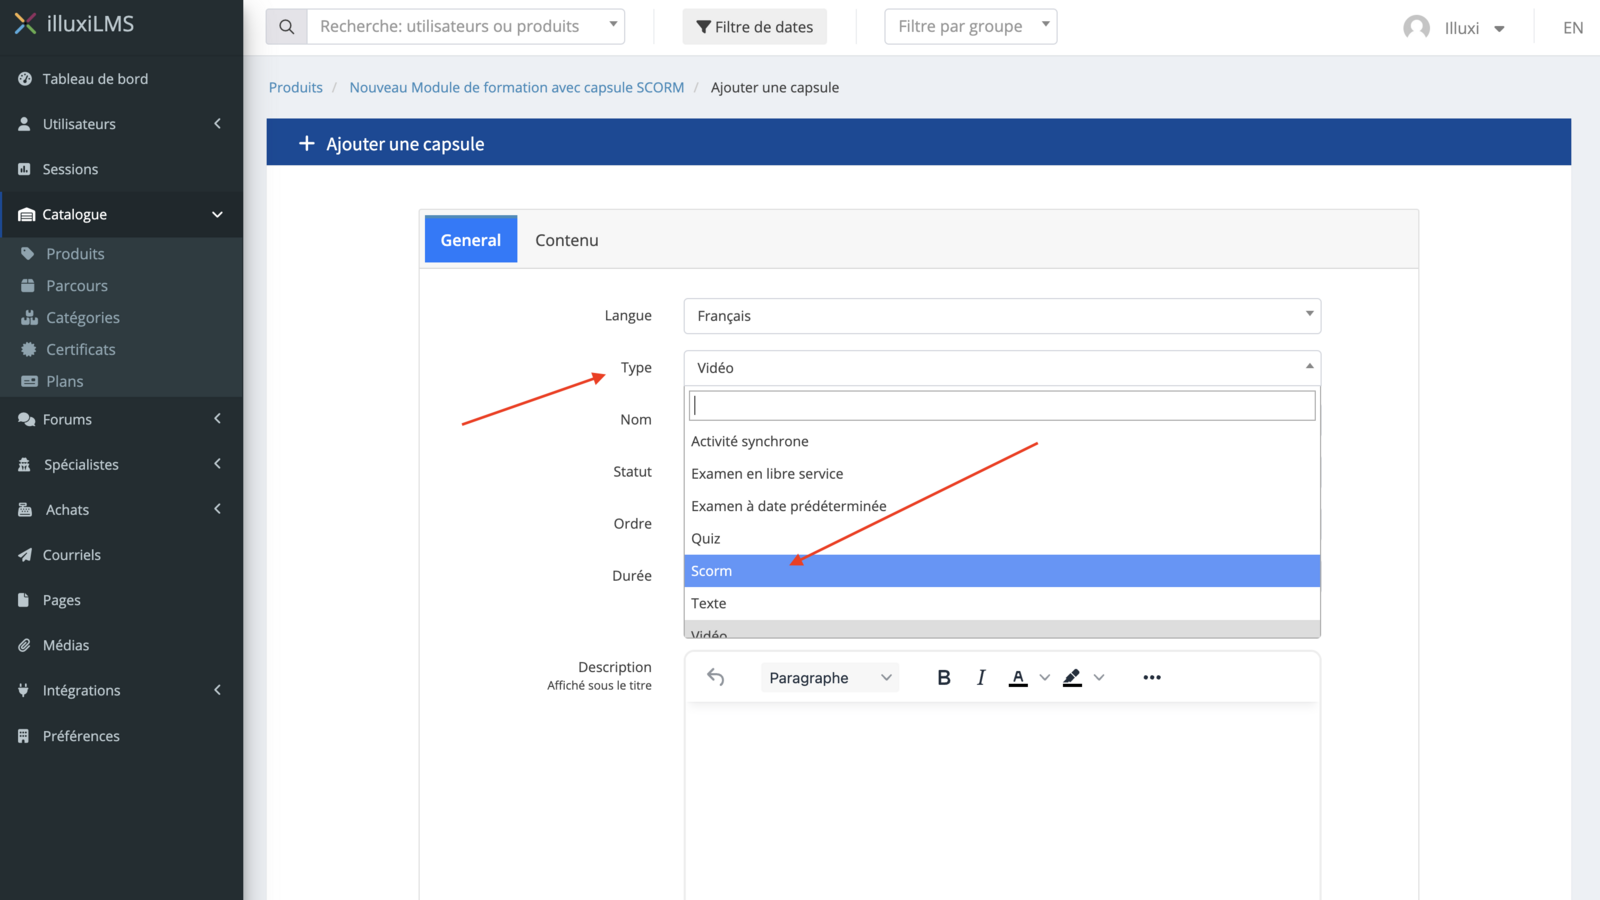Choose Texte option in Type list
This screenshot has width=1600, height=900.
[x=1002, y=603]
